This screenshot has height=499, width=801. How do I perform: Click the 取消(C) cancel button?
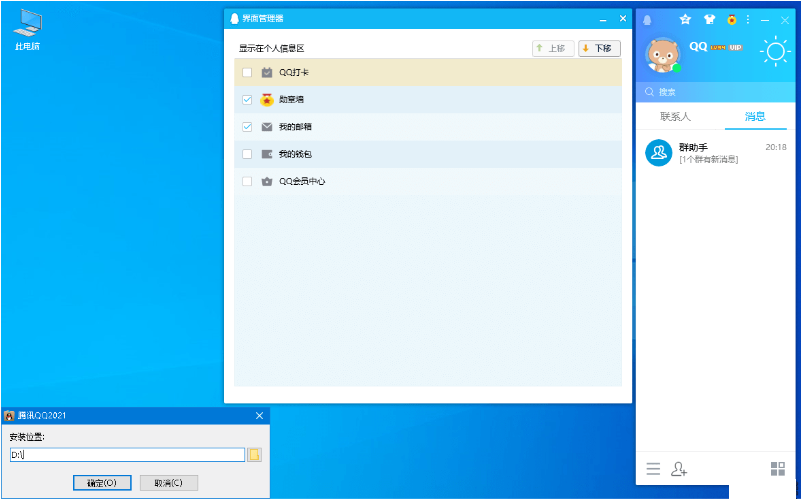[169, 483]
